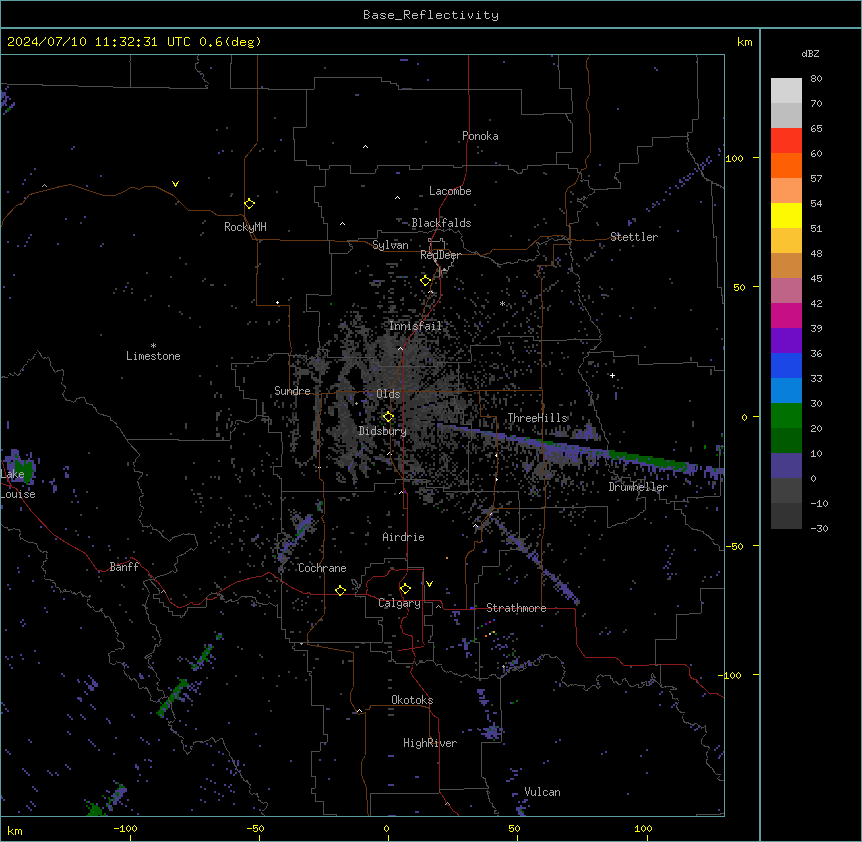Click the Limestone label
Viewport: 862px width, 842px height.
(153, 356)
